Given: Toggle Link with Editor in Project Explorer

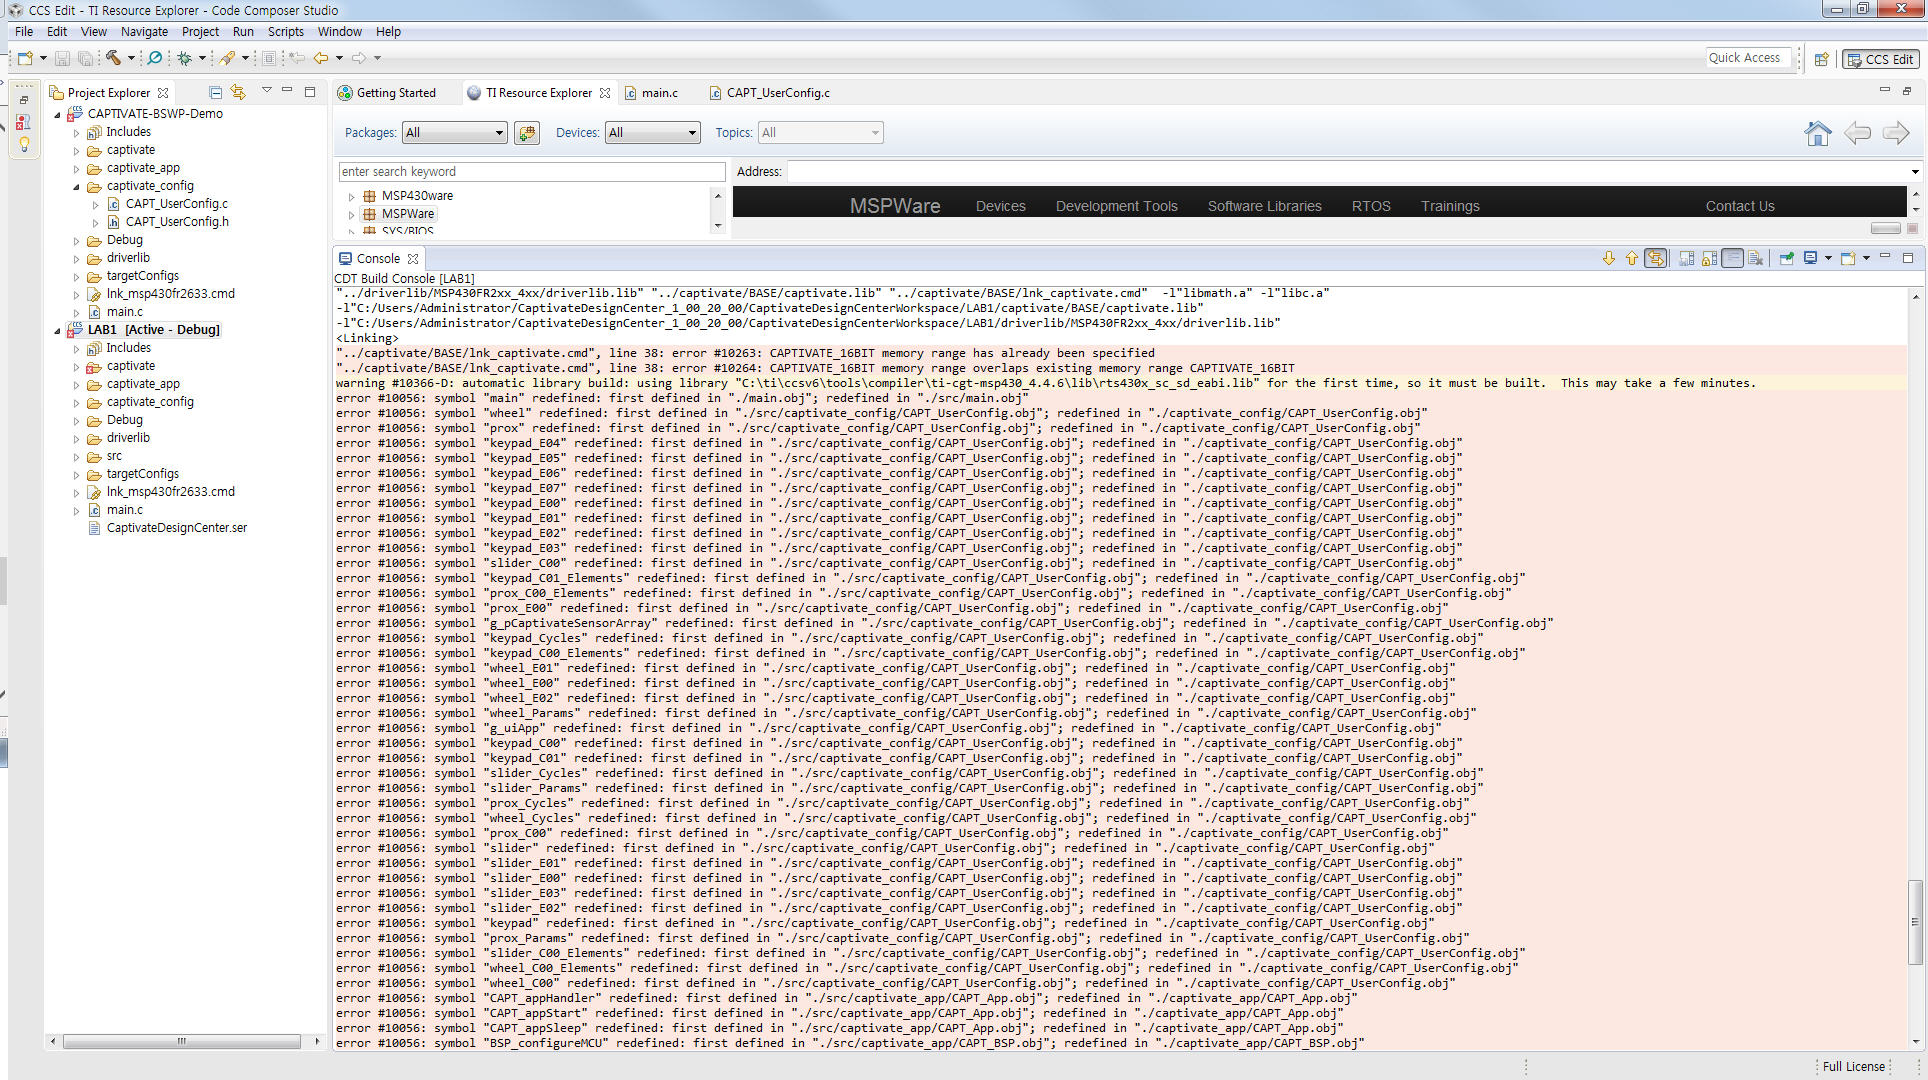Looking at the screenshot, I should click(238, 92).
